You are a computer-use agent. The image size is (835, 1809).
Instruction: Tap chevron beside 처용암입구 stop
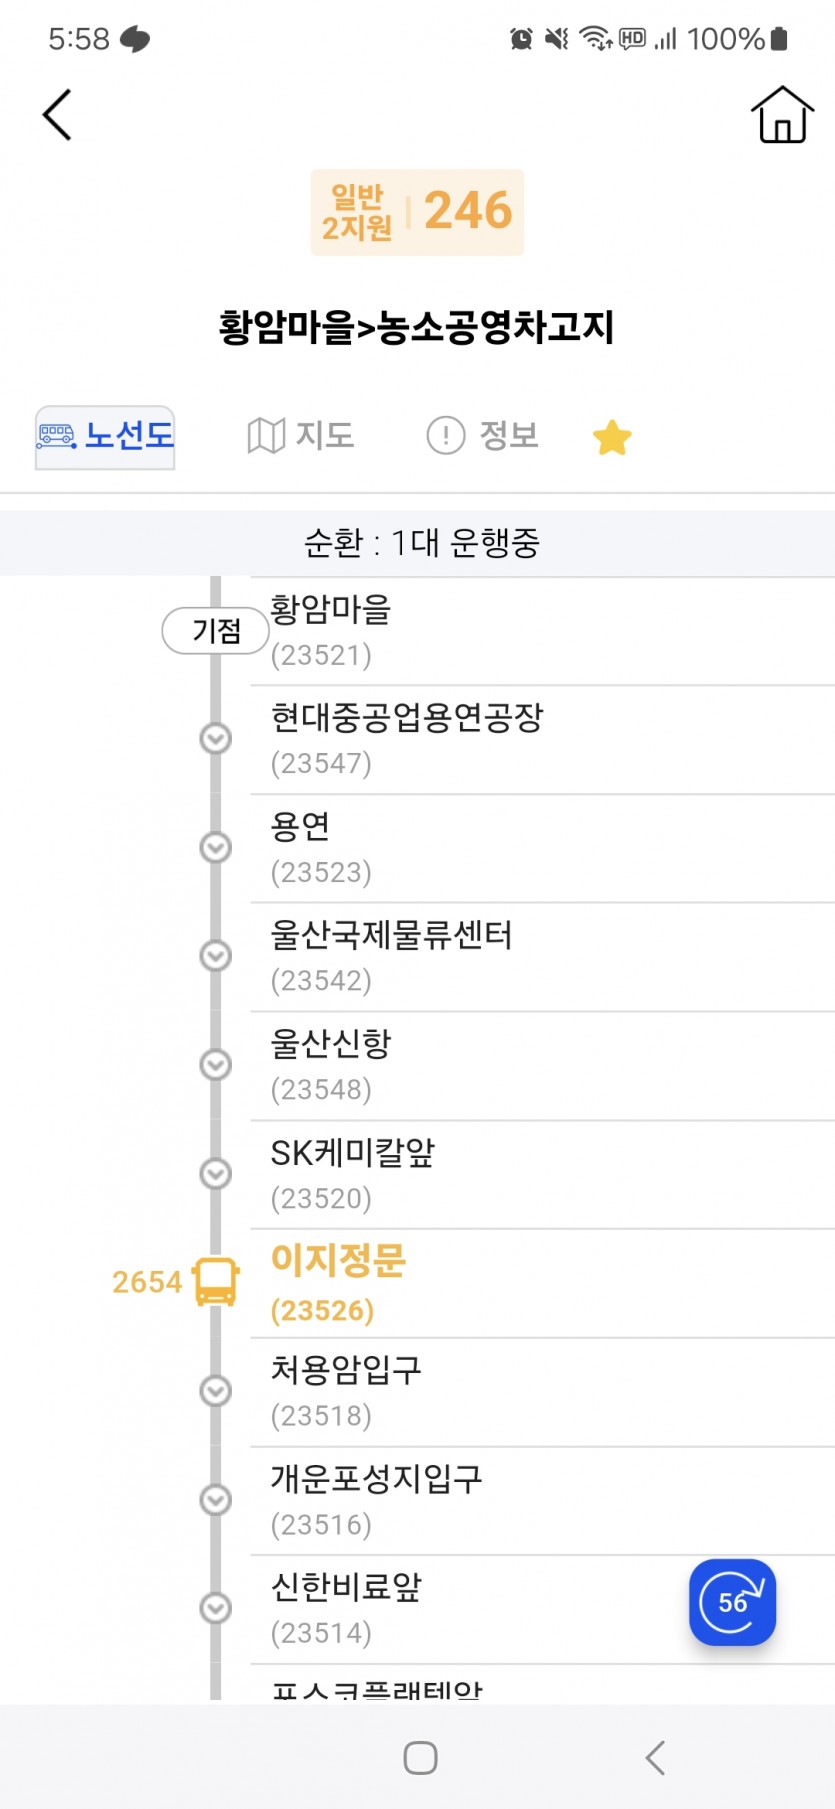pyautogui.click(x=216, y=1391)
